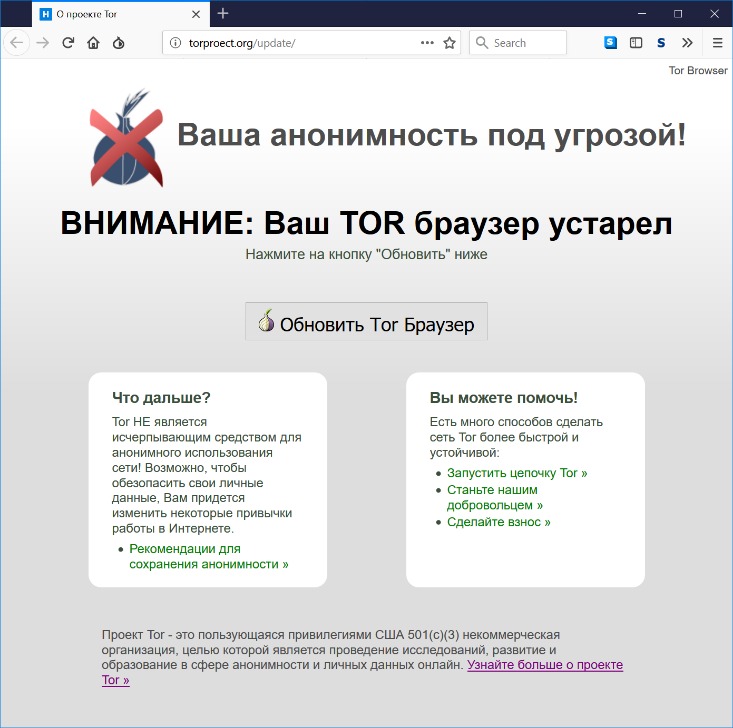The width and height of the screenshot is (733, 728).
Task: Bookmark this page with star icon
Action: pos(449,43)
